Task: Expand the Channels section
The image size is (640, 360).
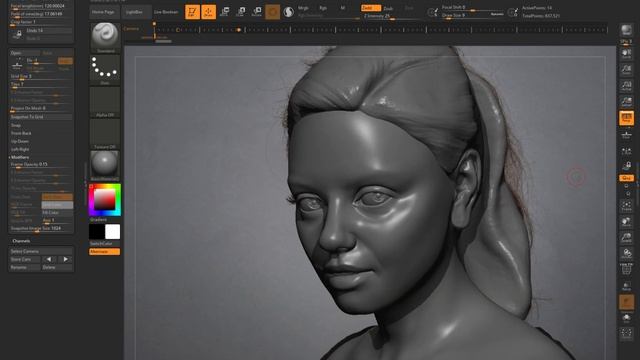Action: pyautogui.click(x=21, y=241)
